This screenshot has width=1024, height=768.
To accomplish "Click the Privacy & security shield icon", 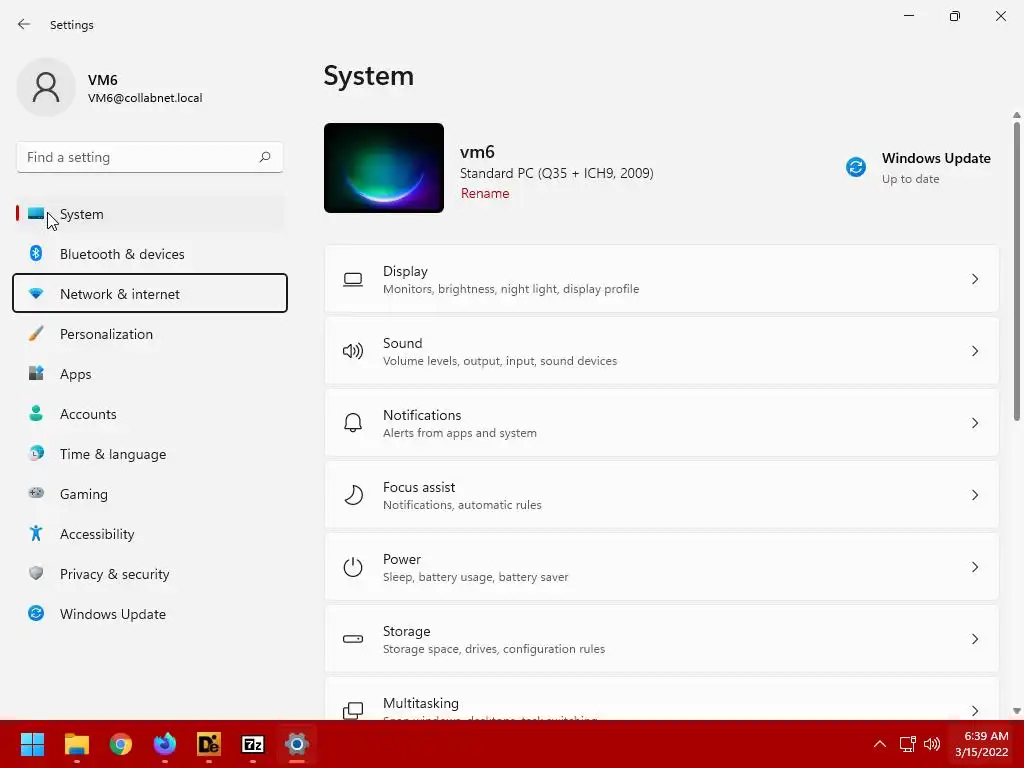I will point(36,573).
